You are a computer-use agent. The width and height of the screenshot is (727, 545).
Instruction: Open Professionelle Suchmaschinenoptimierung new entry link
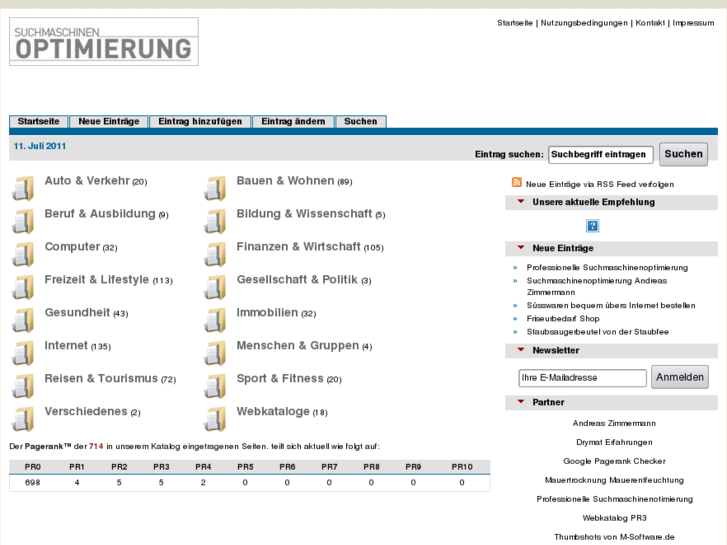pos(607,268)
